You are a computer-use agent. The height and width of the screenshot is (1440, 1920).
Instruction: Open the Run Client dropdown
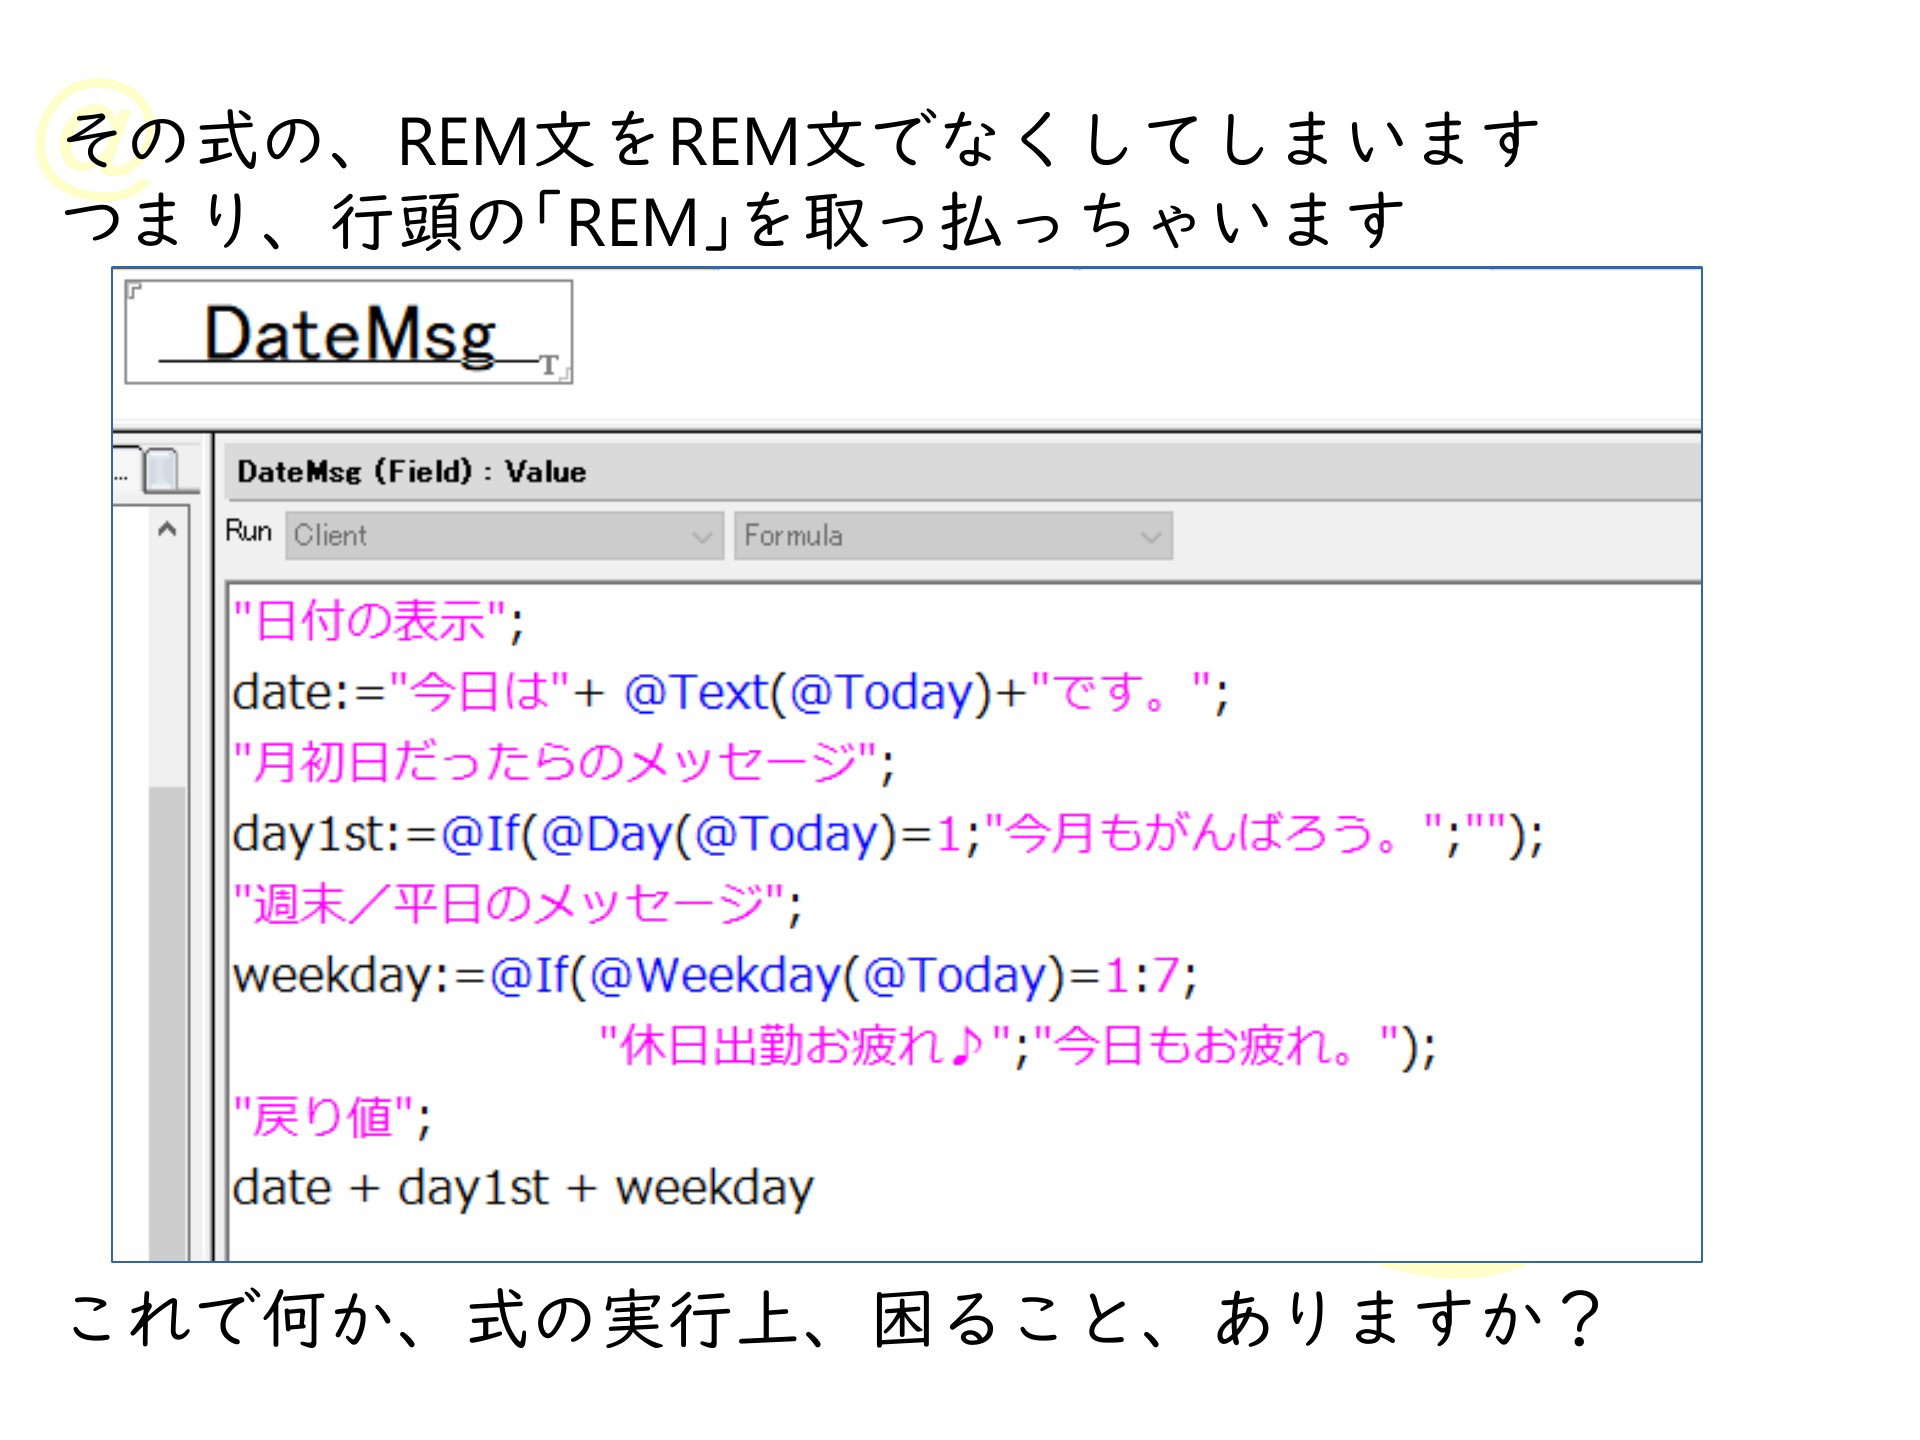point(504,536)
